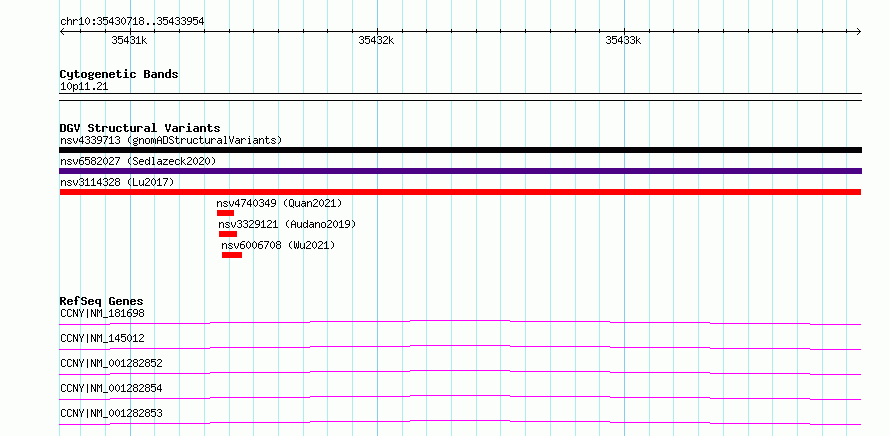Click the magenta intron line under CCNY|NM_145012
The width and height of the screenshot is (890, 436).
(460, 347)
